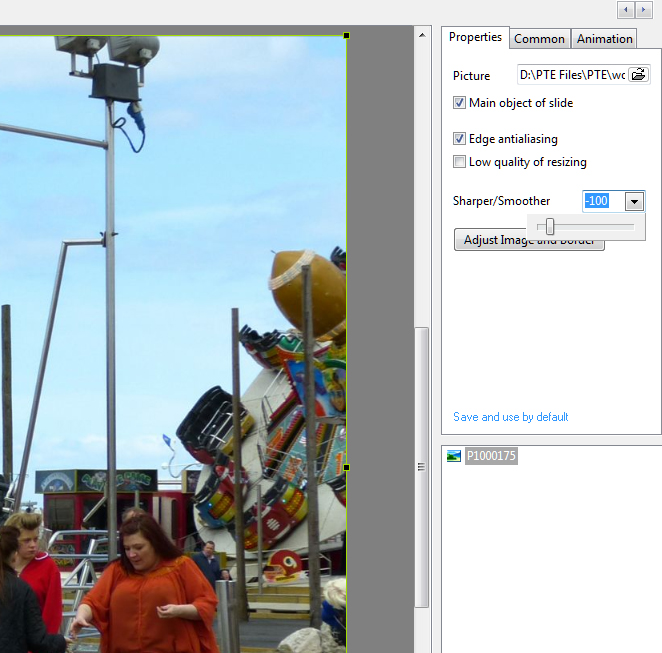662x653 pixels.
Task: Click the Sharper/Smoother slider handle
Action: pyautogui.click(x=550, y=227)
